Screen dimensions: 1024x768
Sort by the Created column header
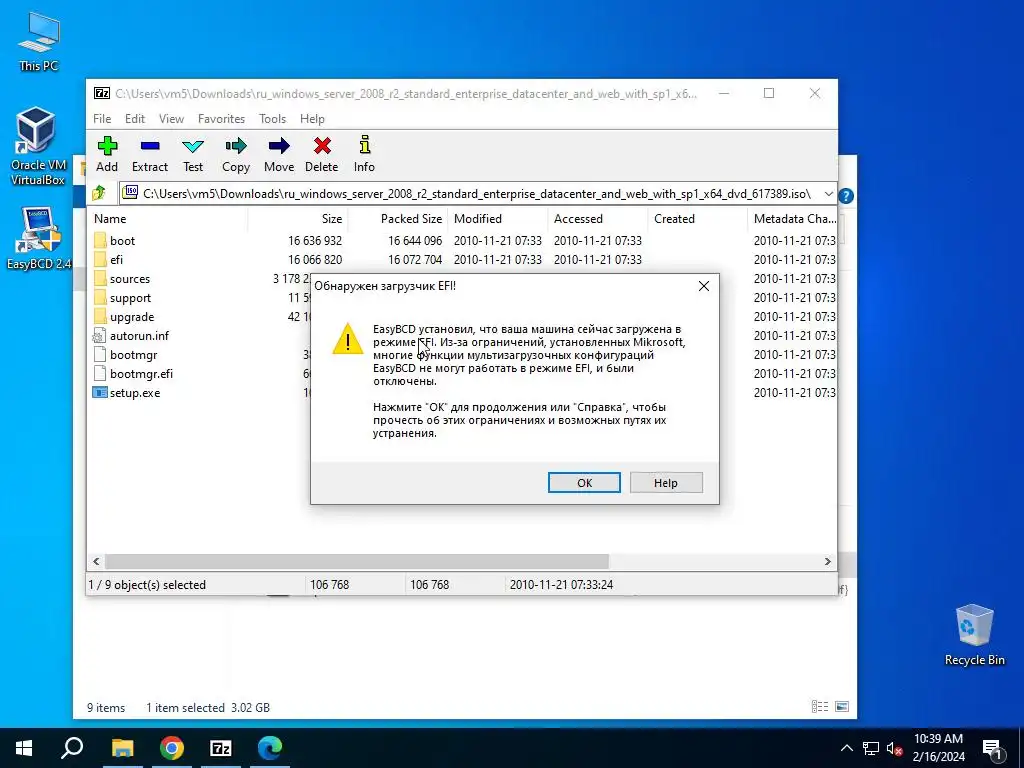pos(697,219)
